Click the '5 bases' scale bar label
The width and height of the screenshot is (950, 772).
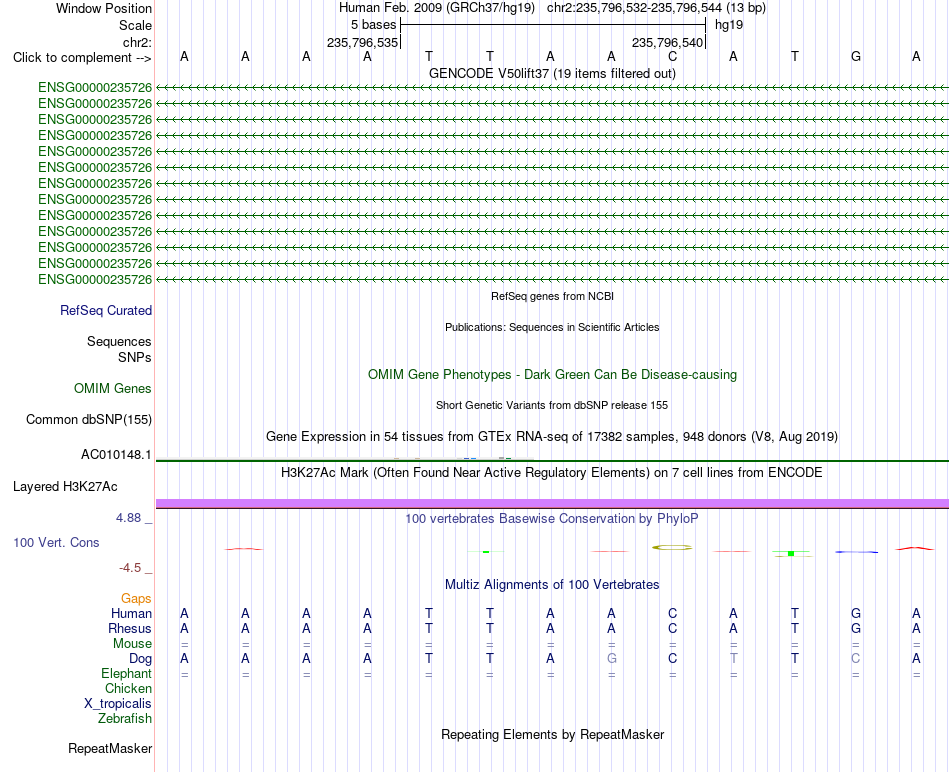[373, 25]
